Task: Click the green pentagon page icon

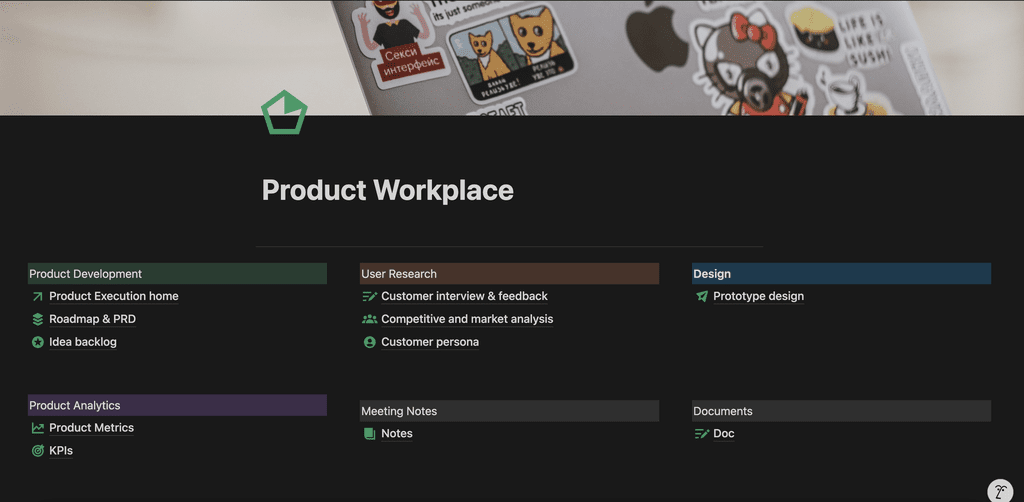Action: pyautogui.click(x=284, y=113)
